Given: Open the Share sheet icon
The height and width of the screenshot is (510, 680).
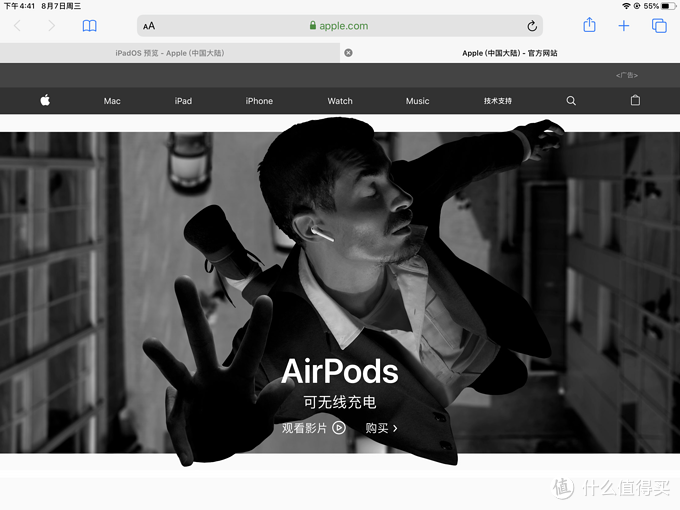Looking at the screenshot, I should point(589,25).
